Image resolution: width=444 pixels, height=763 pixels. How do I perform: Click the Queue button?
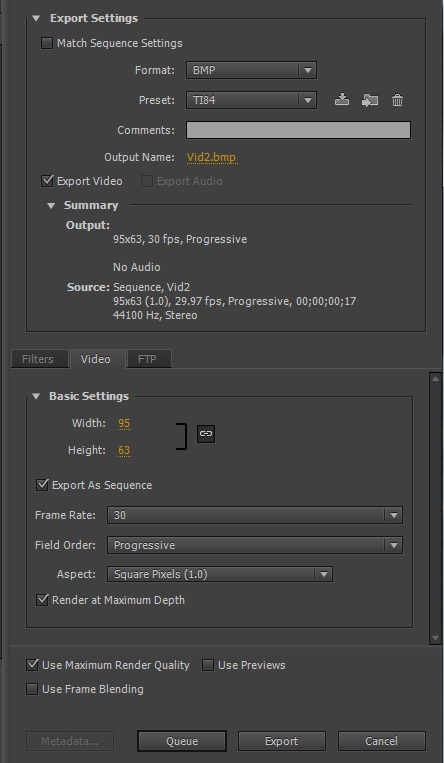pos(182,741)
